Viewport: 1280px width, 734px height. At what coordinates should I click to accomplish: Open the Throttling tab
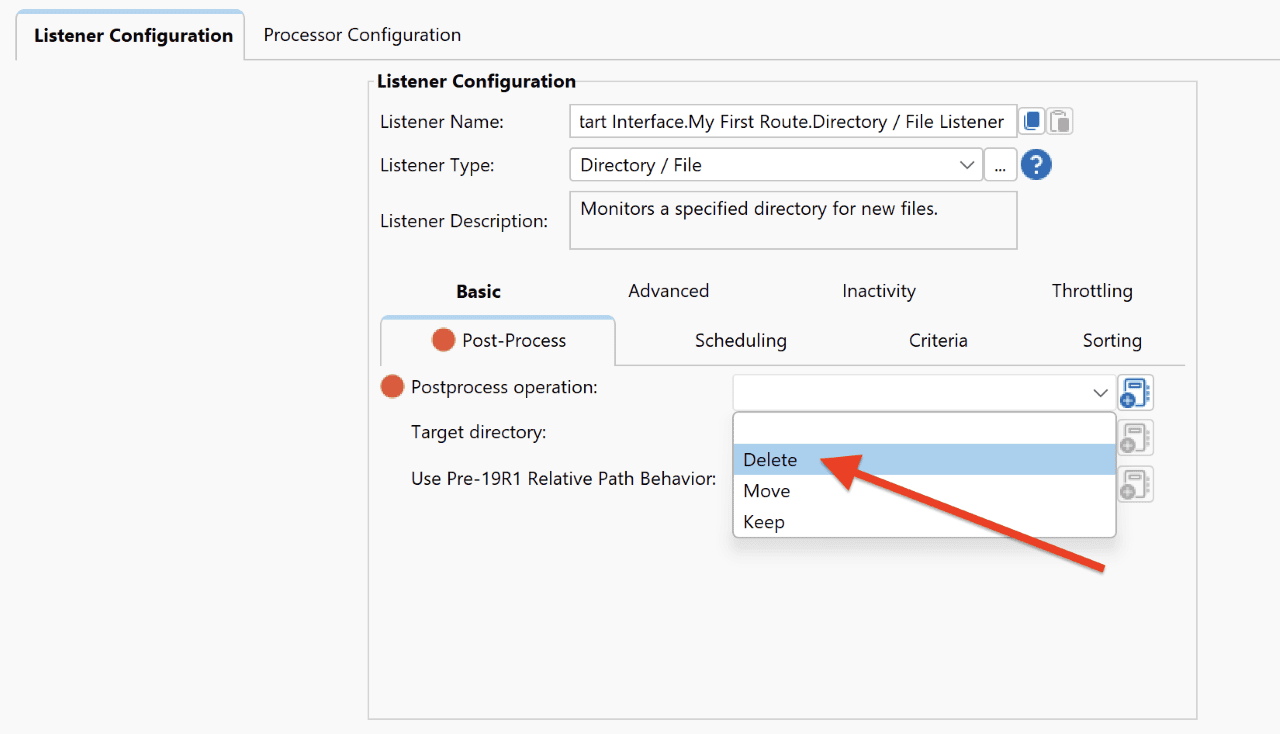(1092, 291)
